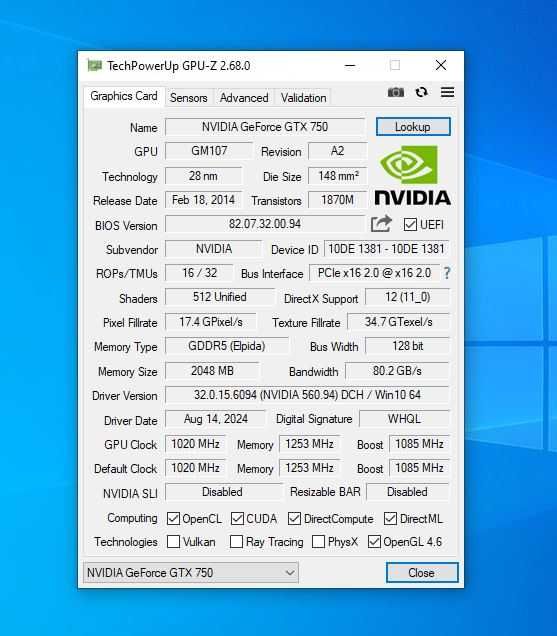Click Default Clock value 1020 MHz
The width and height of the screenshot is (557, 636).
pyautogui.click(x=195, y=467)
